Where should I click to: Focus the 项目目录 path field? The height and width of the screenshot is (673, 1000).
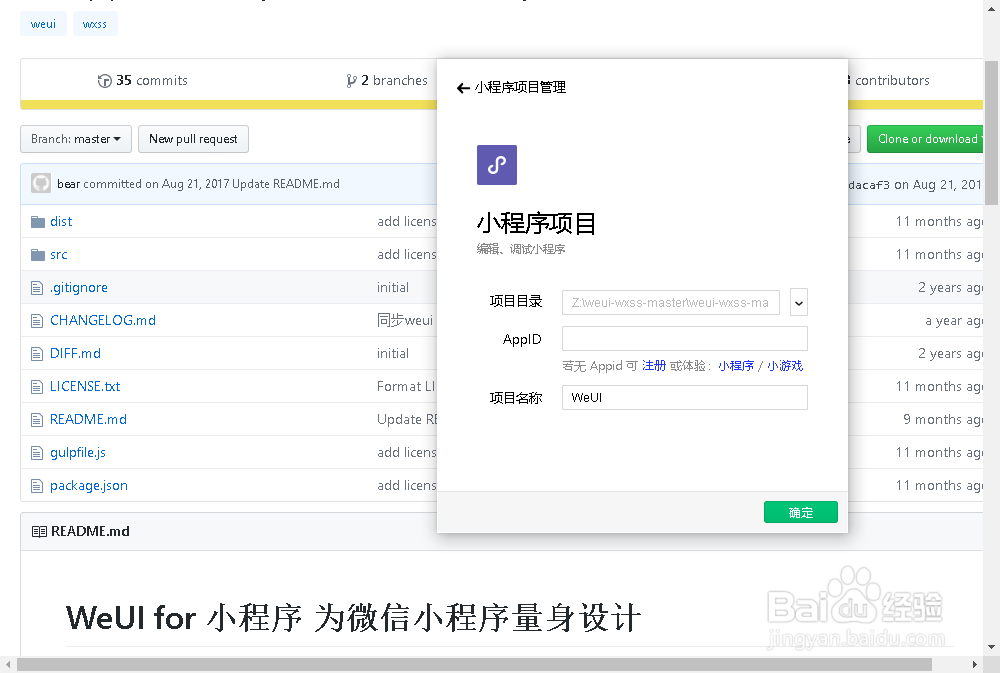[671, 302]
